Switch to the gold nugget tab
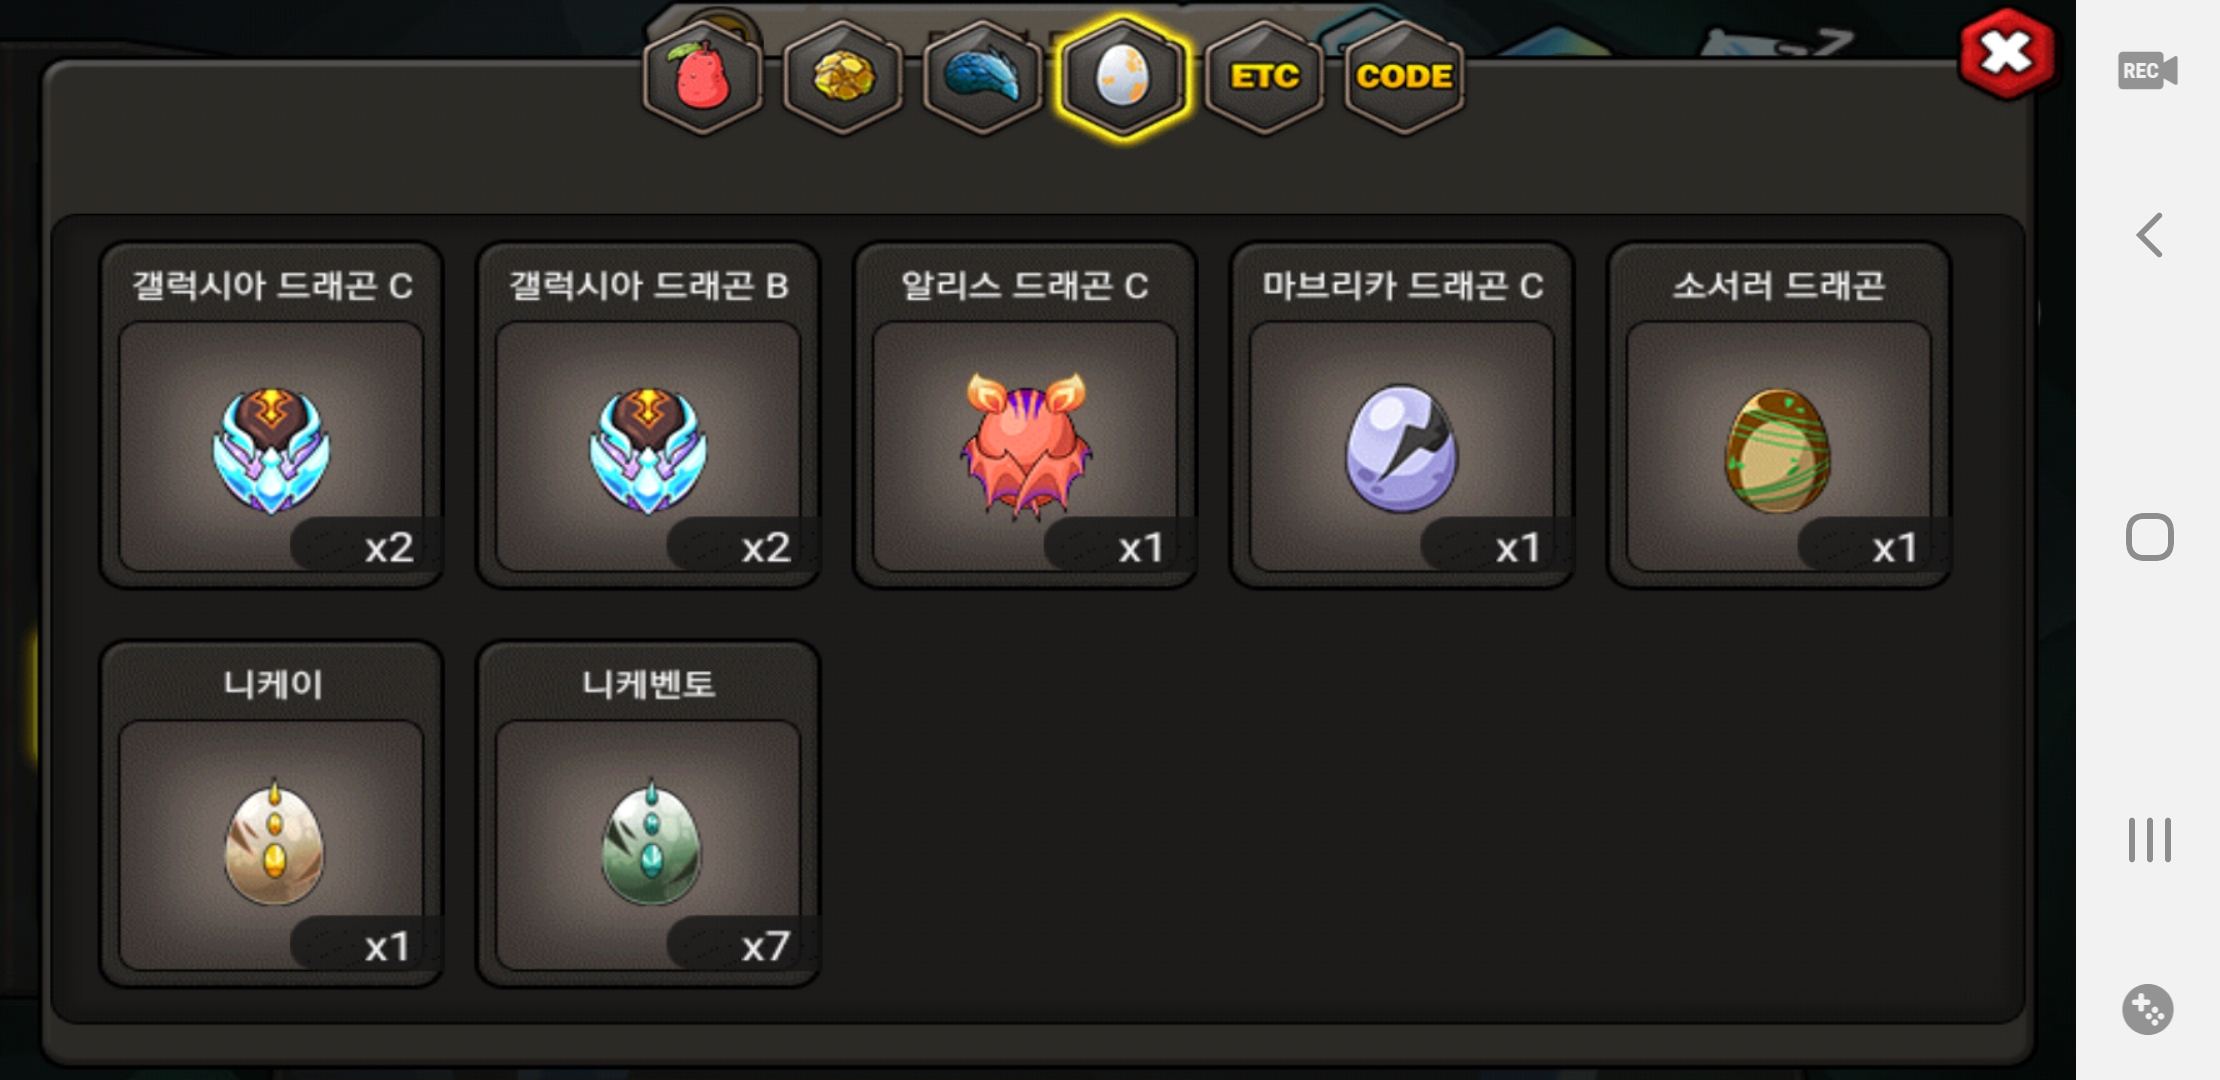 843,78
